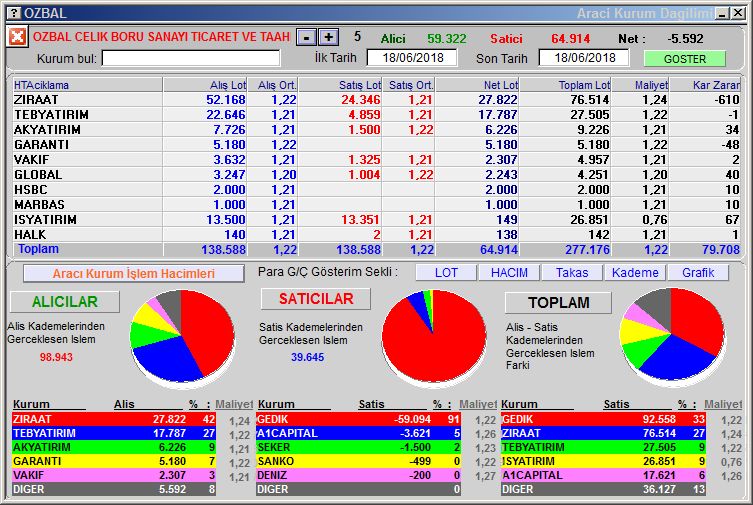Click the SATICILAR button
This screenshot has height=505, width=753.
(316, 299)
